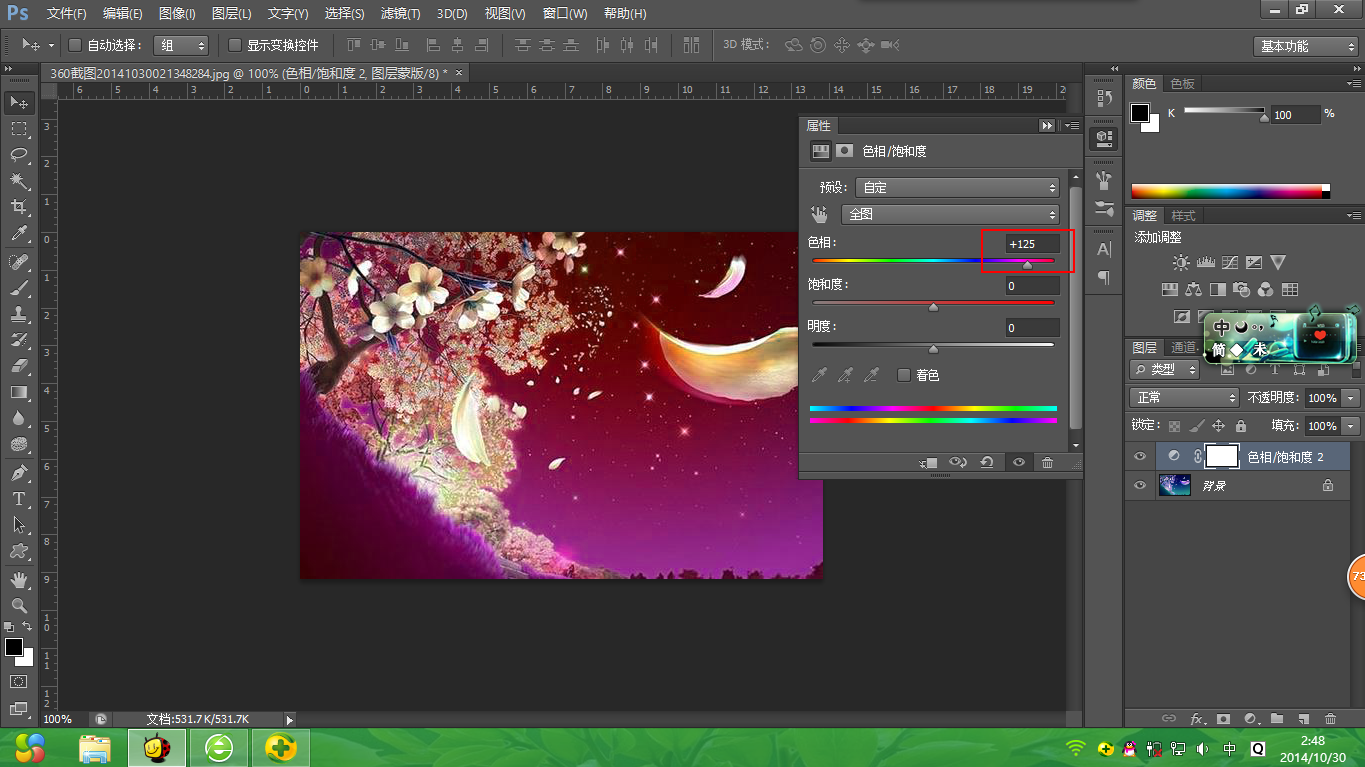This screenshot has height=767, width=1365.
Task: Select the Gradient tool
Action: point(19,392)
